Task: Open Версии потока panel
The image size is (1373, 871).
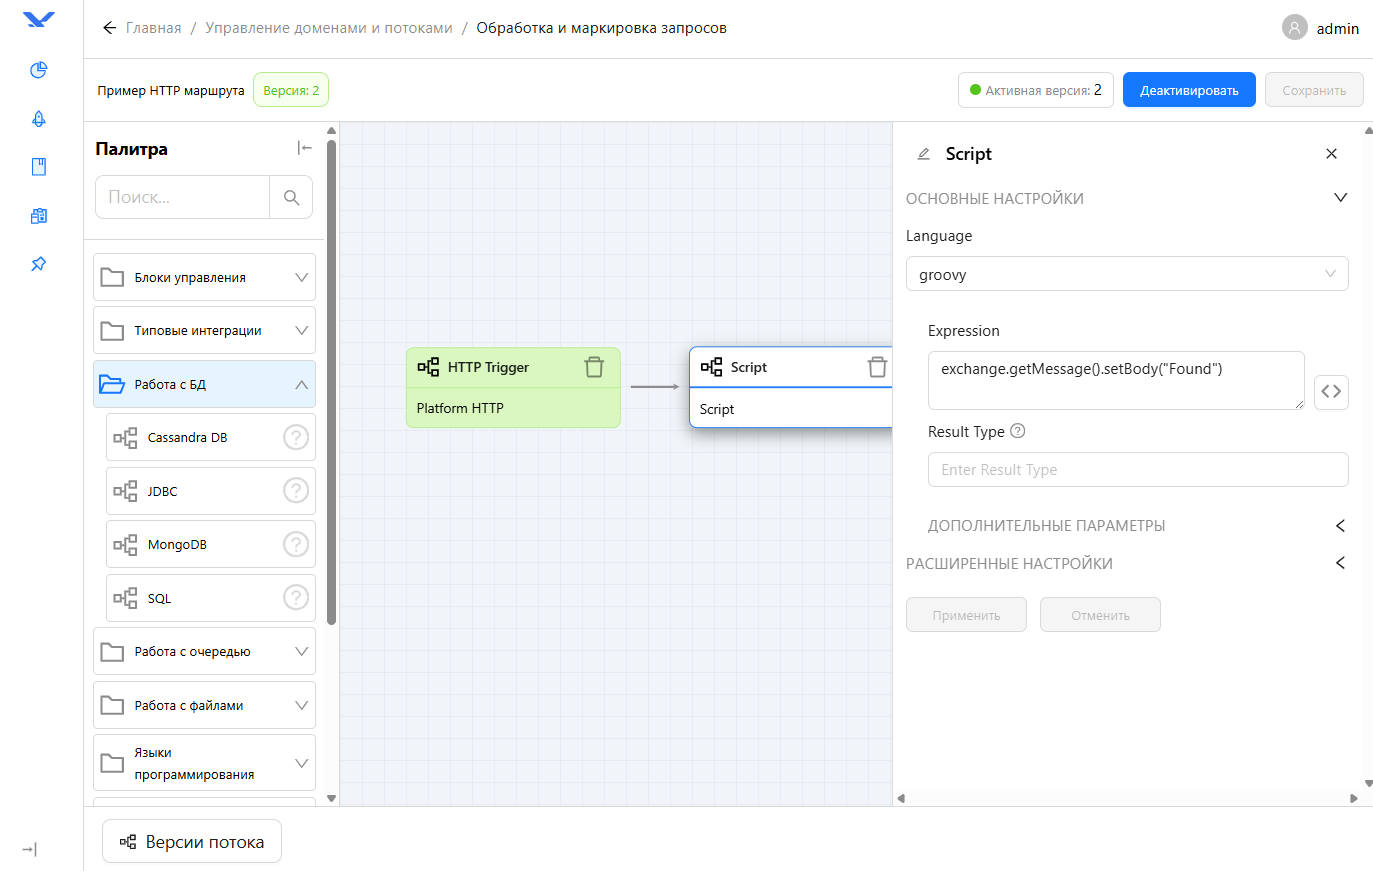Action: (192, 842)
